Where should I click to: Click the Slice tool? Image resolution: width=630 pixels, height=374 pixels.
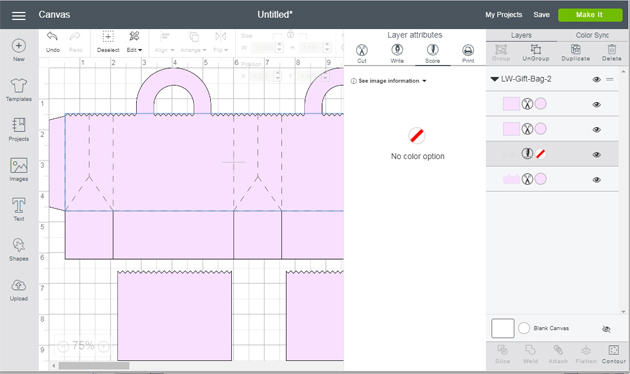coord(502,354)
